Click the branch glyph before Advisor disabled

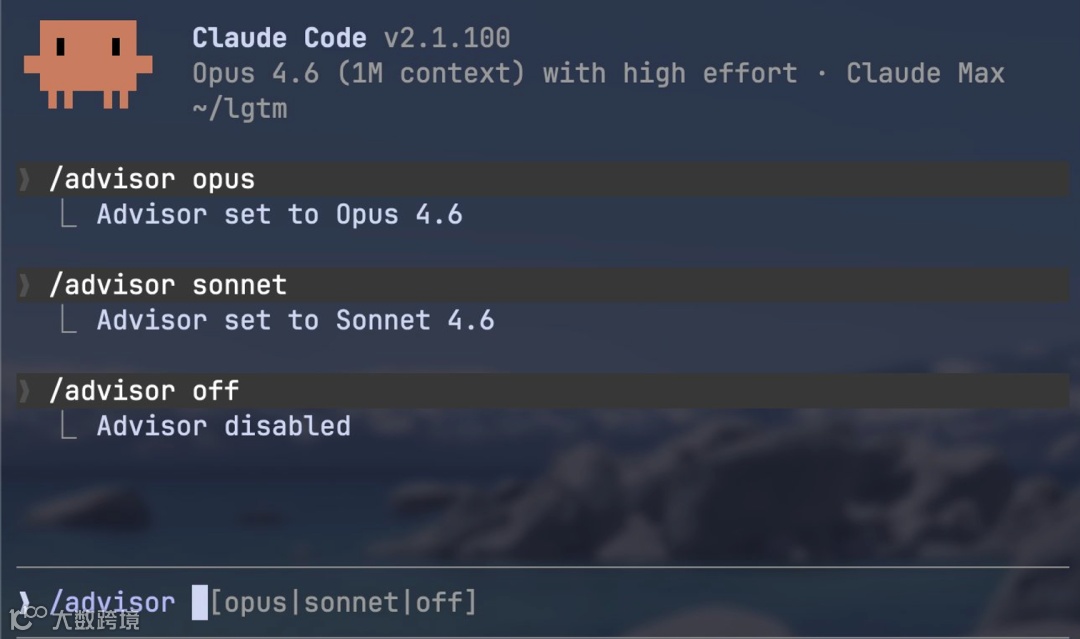coord(68,427)
